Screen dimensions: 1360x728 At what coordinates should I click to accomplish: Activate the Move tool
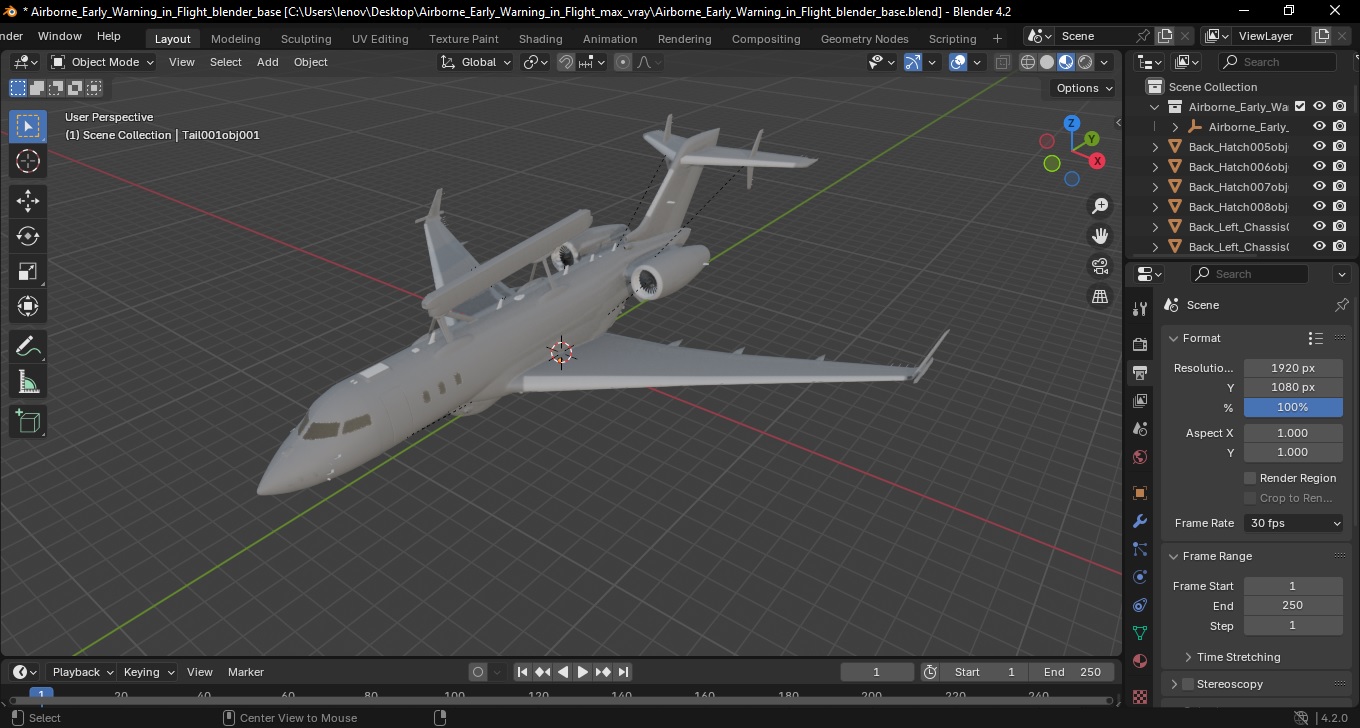28,200
